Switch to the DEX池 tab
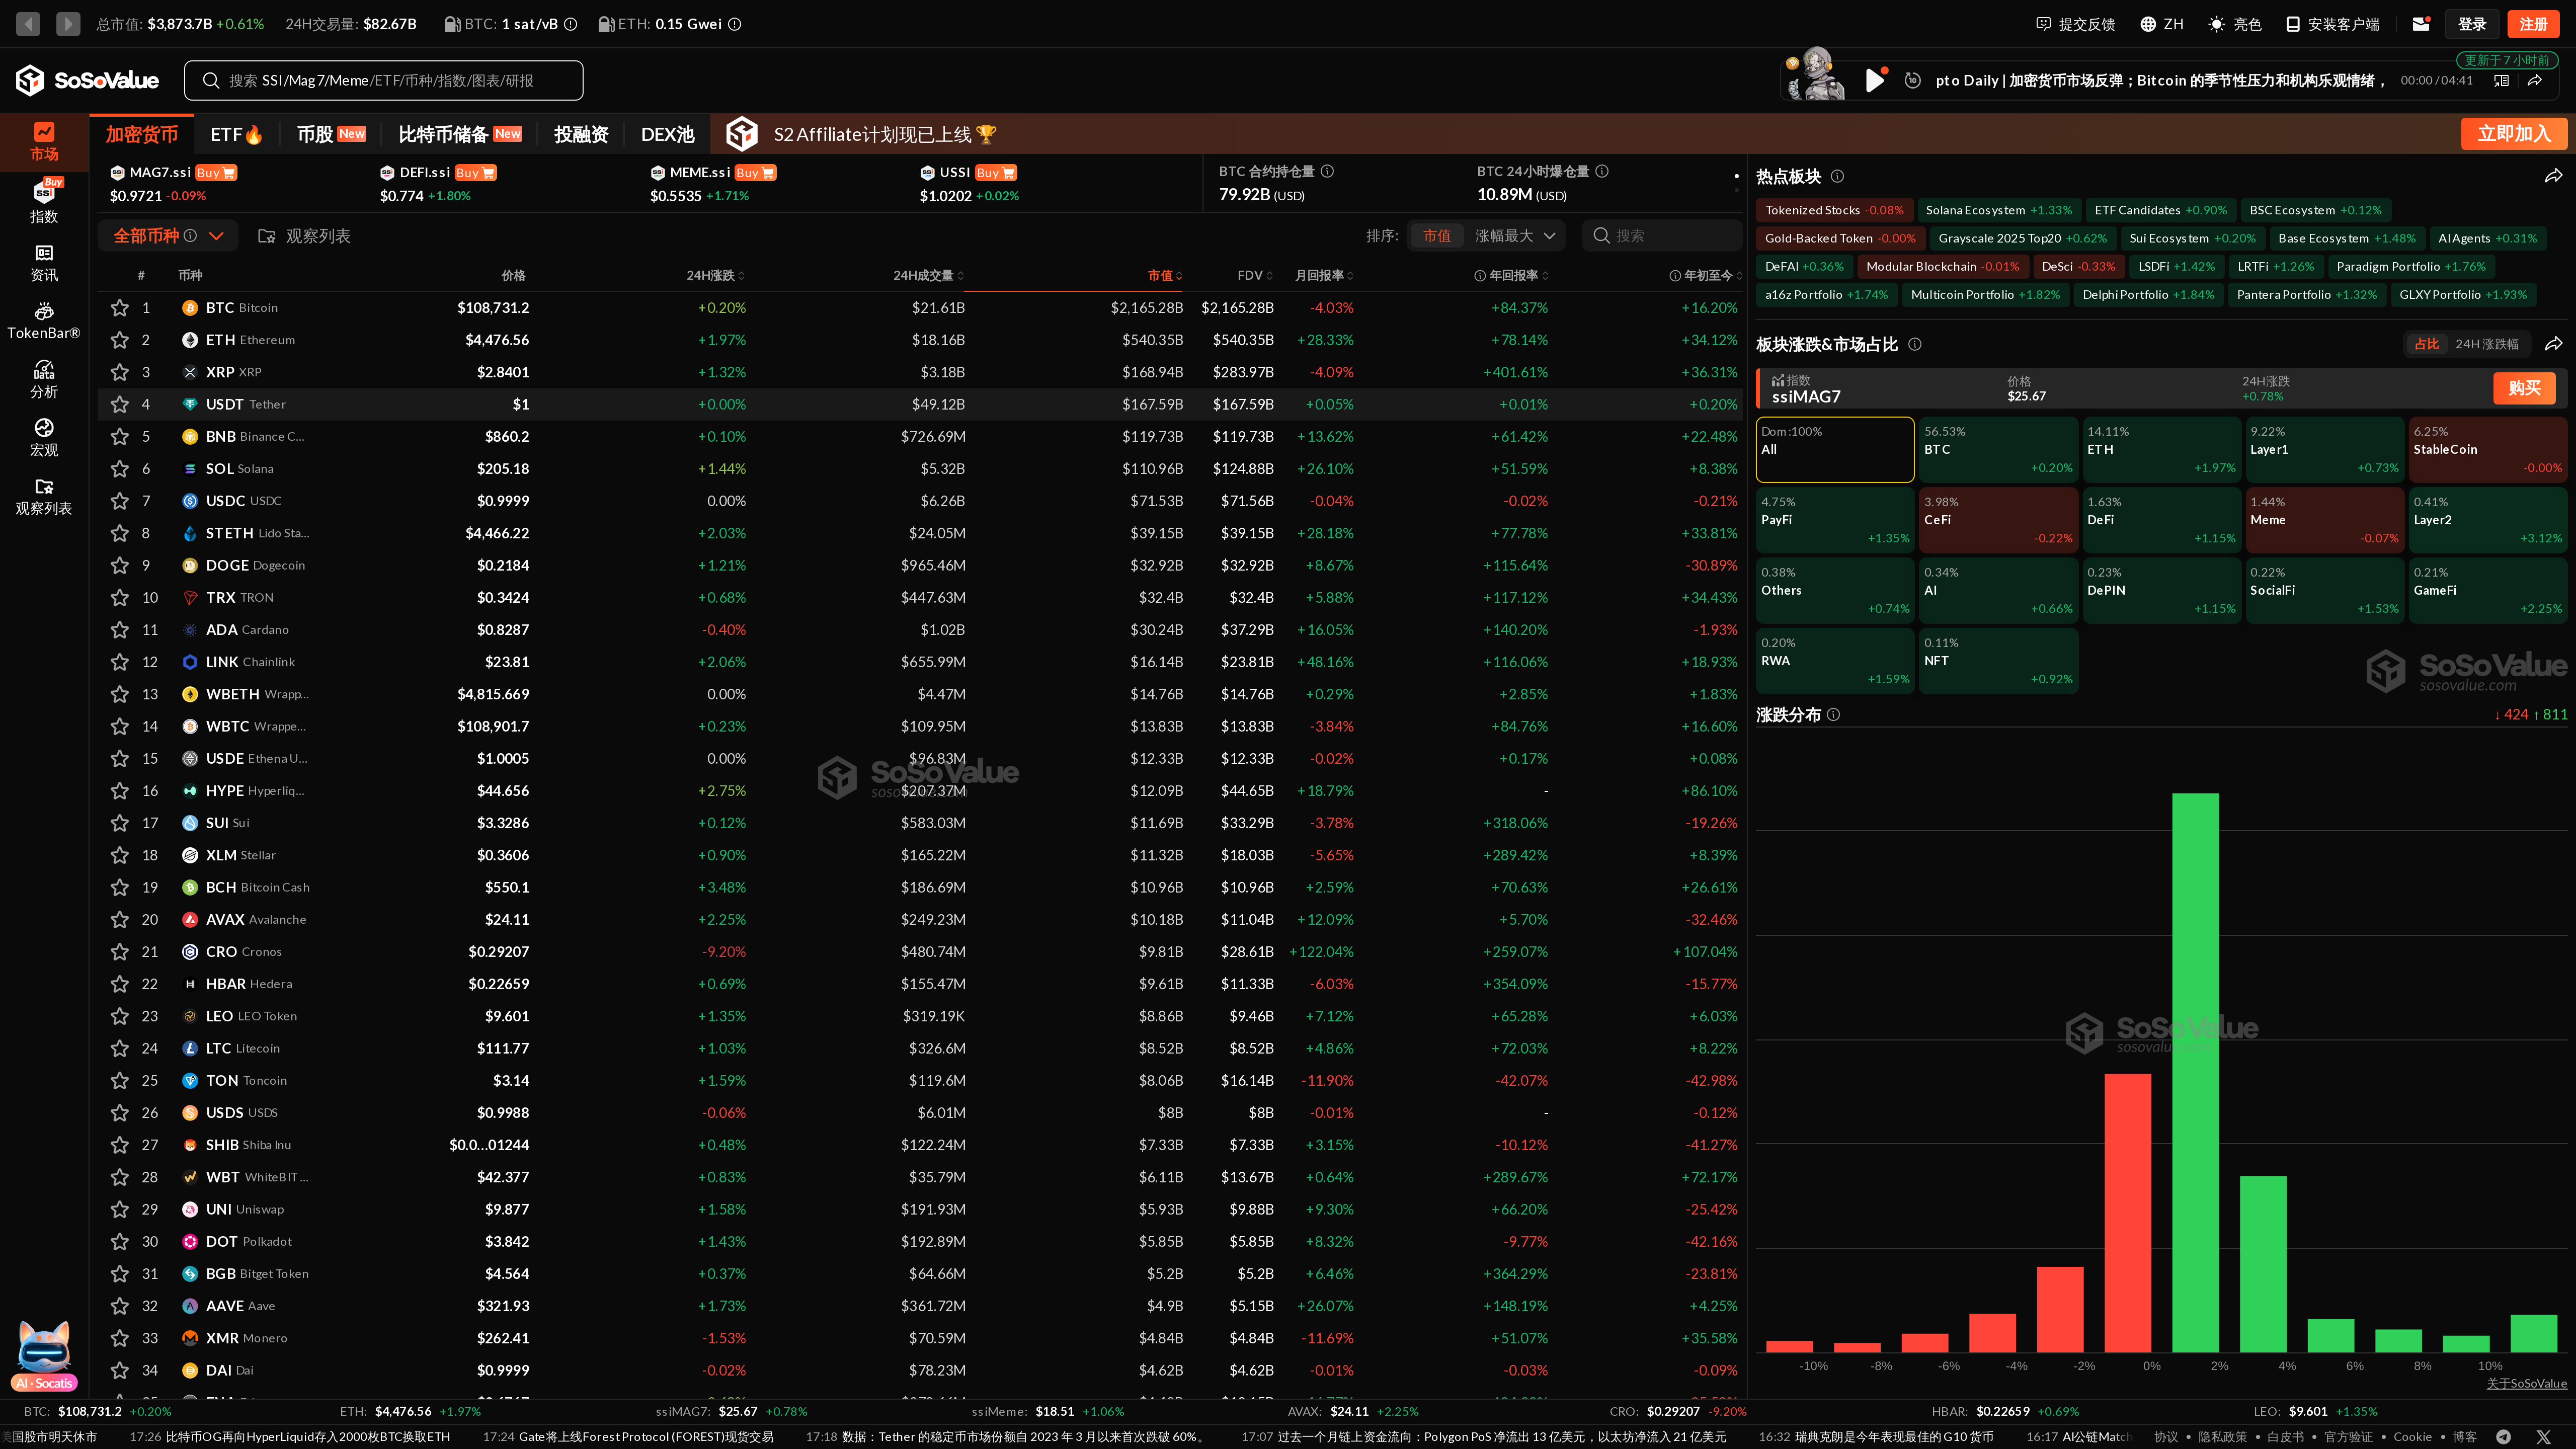This screenshot has width=2576, height=1449. tap(667, 134)
